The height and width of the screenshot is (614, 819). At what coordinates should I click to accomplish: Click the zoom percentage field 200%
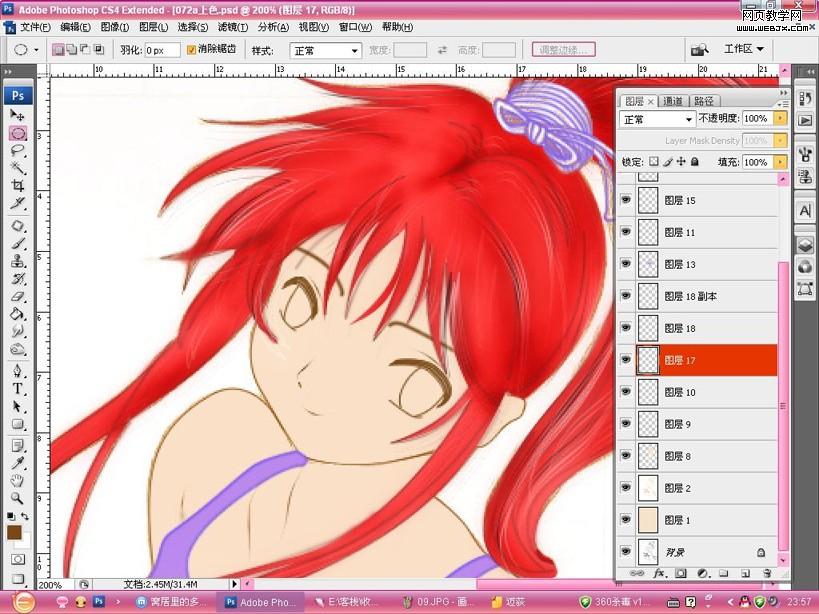53,585
